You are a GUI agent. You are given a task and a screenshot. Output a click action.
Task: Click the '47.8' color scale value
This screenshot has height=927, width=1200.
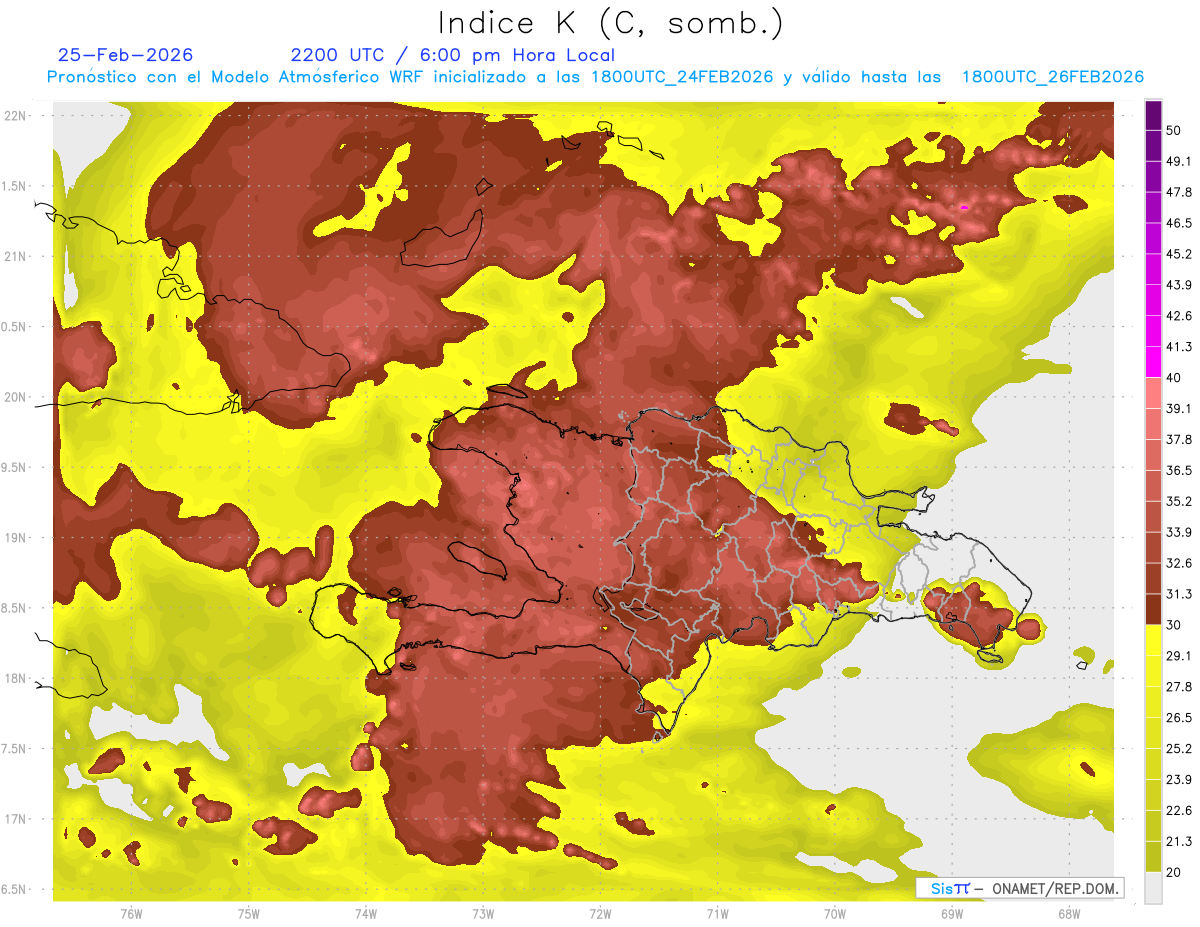pyautogui.click(x=1179, y=192)
